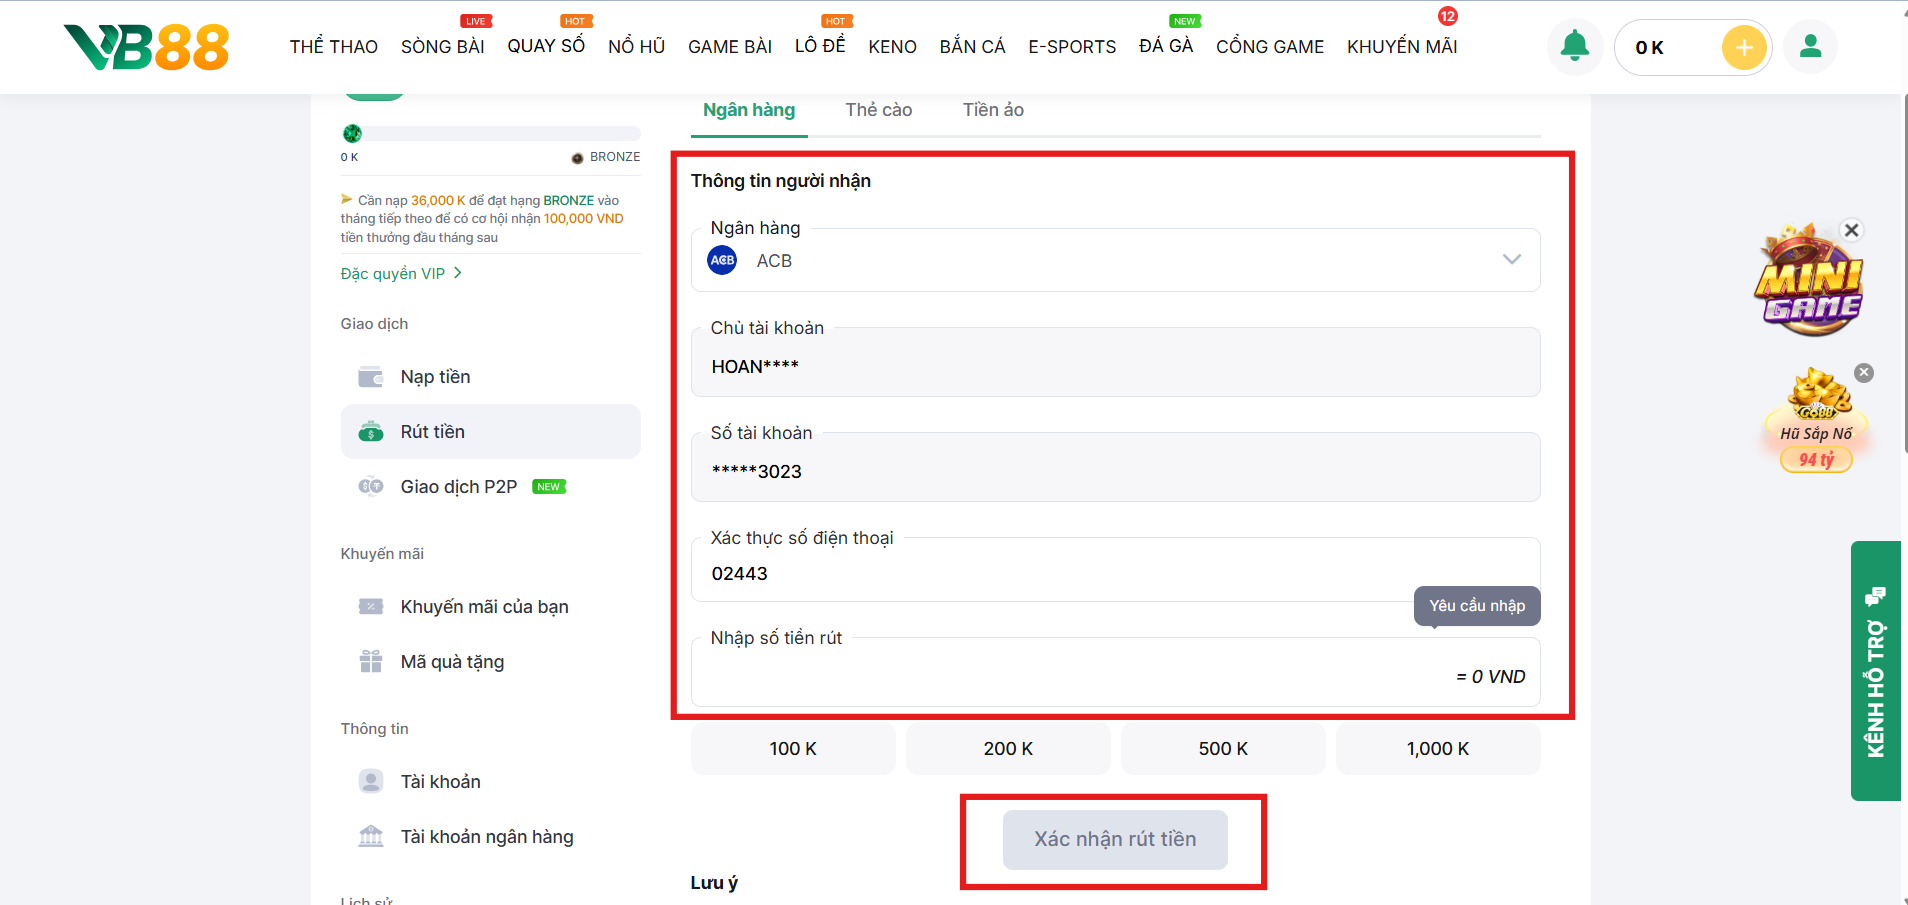Open the KÊNH HỖ TRỢ support panel

click(x=1875, y=670)
